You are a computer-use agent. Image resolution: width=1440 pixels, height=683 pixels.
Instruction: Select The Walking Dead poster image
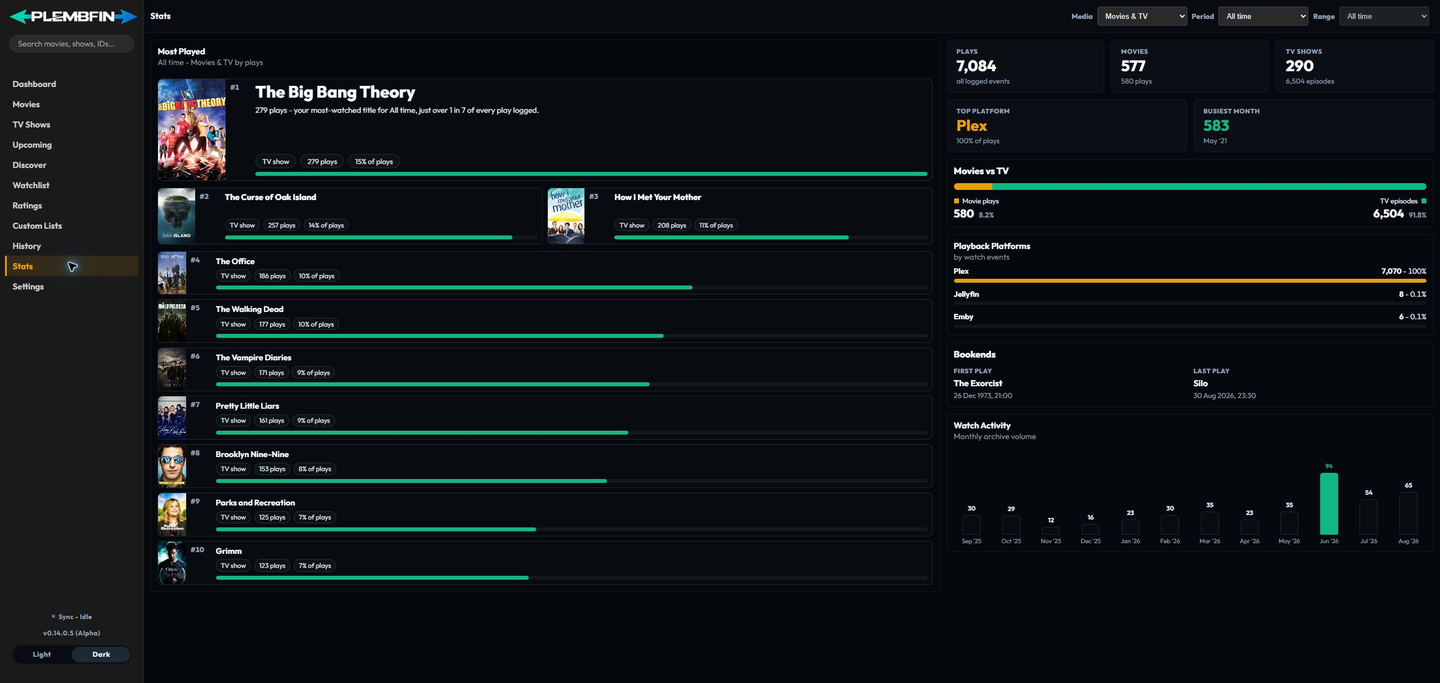[172, 321]
